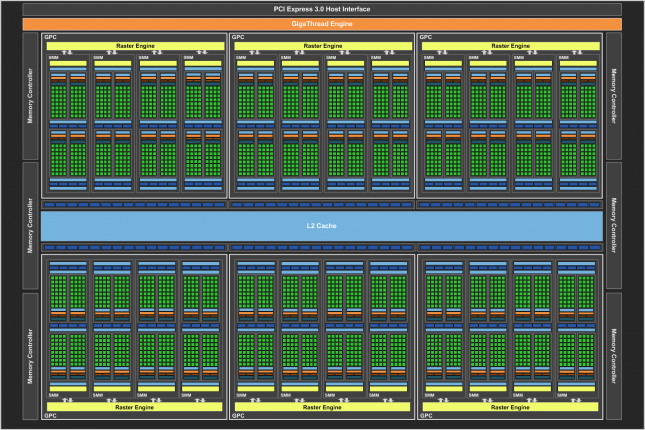Screen dimensions: 645x430
Task: Select the GPC label of bottom-right cluster
Action: pyautogui.click(x=426, y=416)
